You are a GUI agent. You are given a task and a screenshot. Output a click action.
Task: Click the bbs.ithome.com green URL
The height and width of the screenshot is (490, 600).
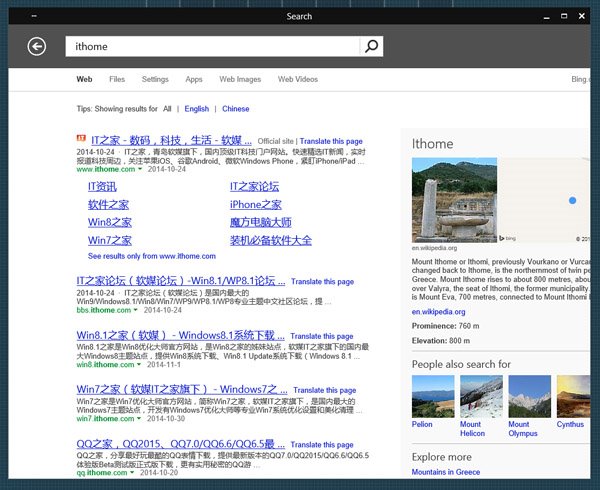[104, 310]
